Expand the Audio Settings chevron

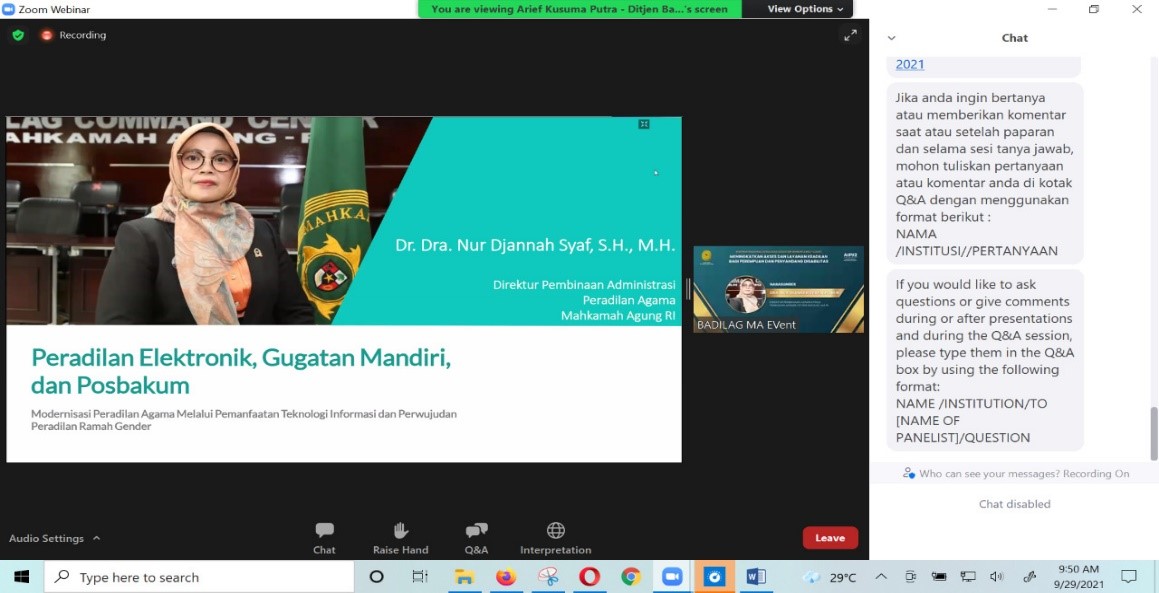[x=96, y=538]
